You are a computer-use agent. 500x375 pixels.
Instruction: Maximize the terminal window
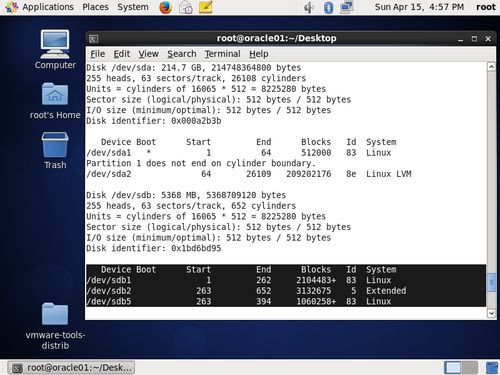tap(474, 39)
